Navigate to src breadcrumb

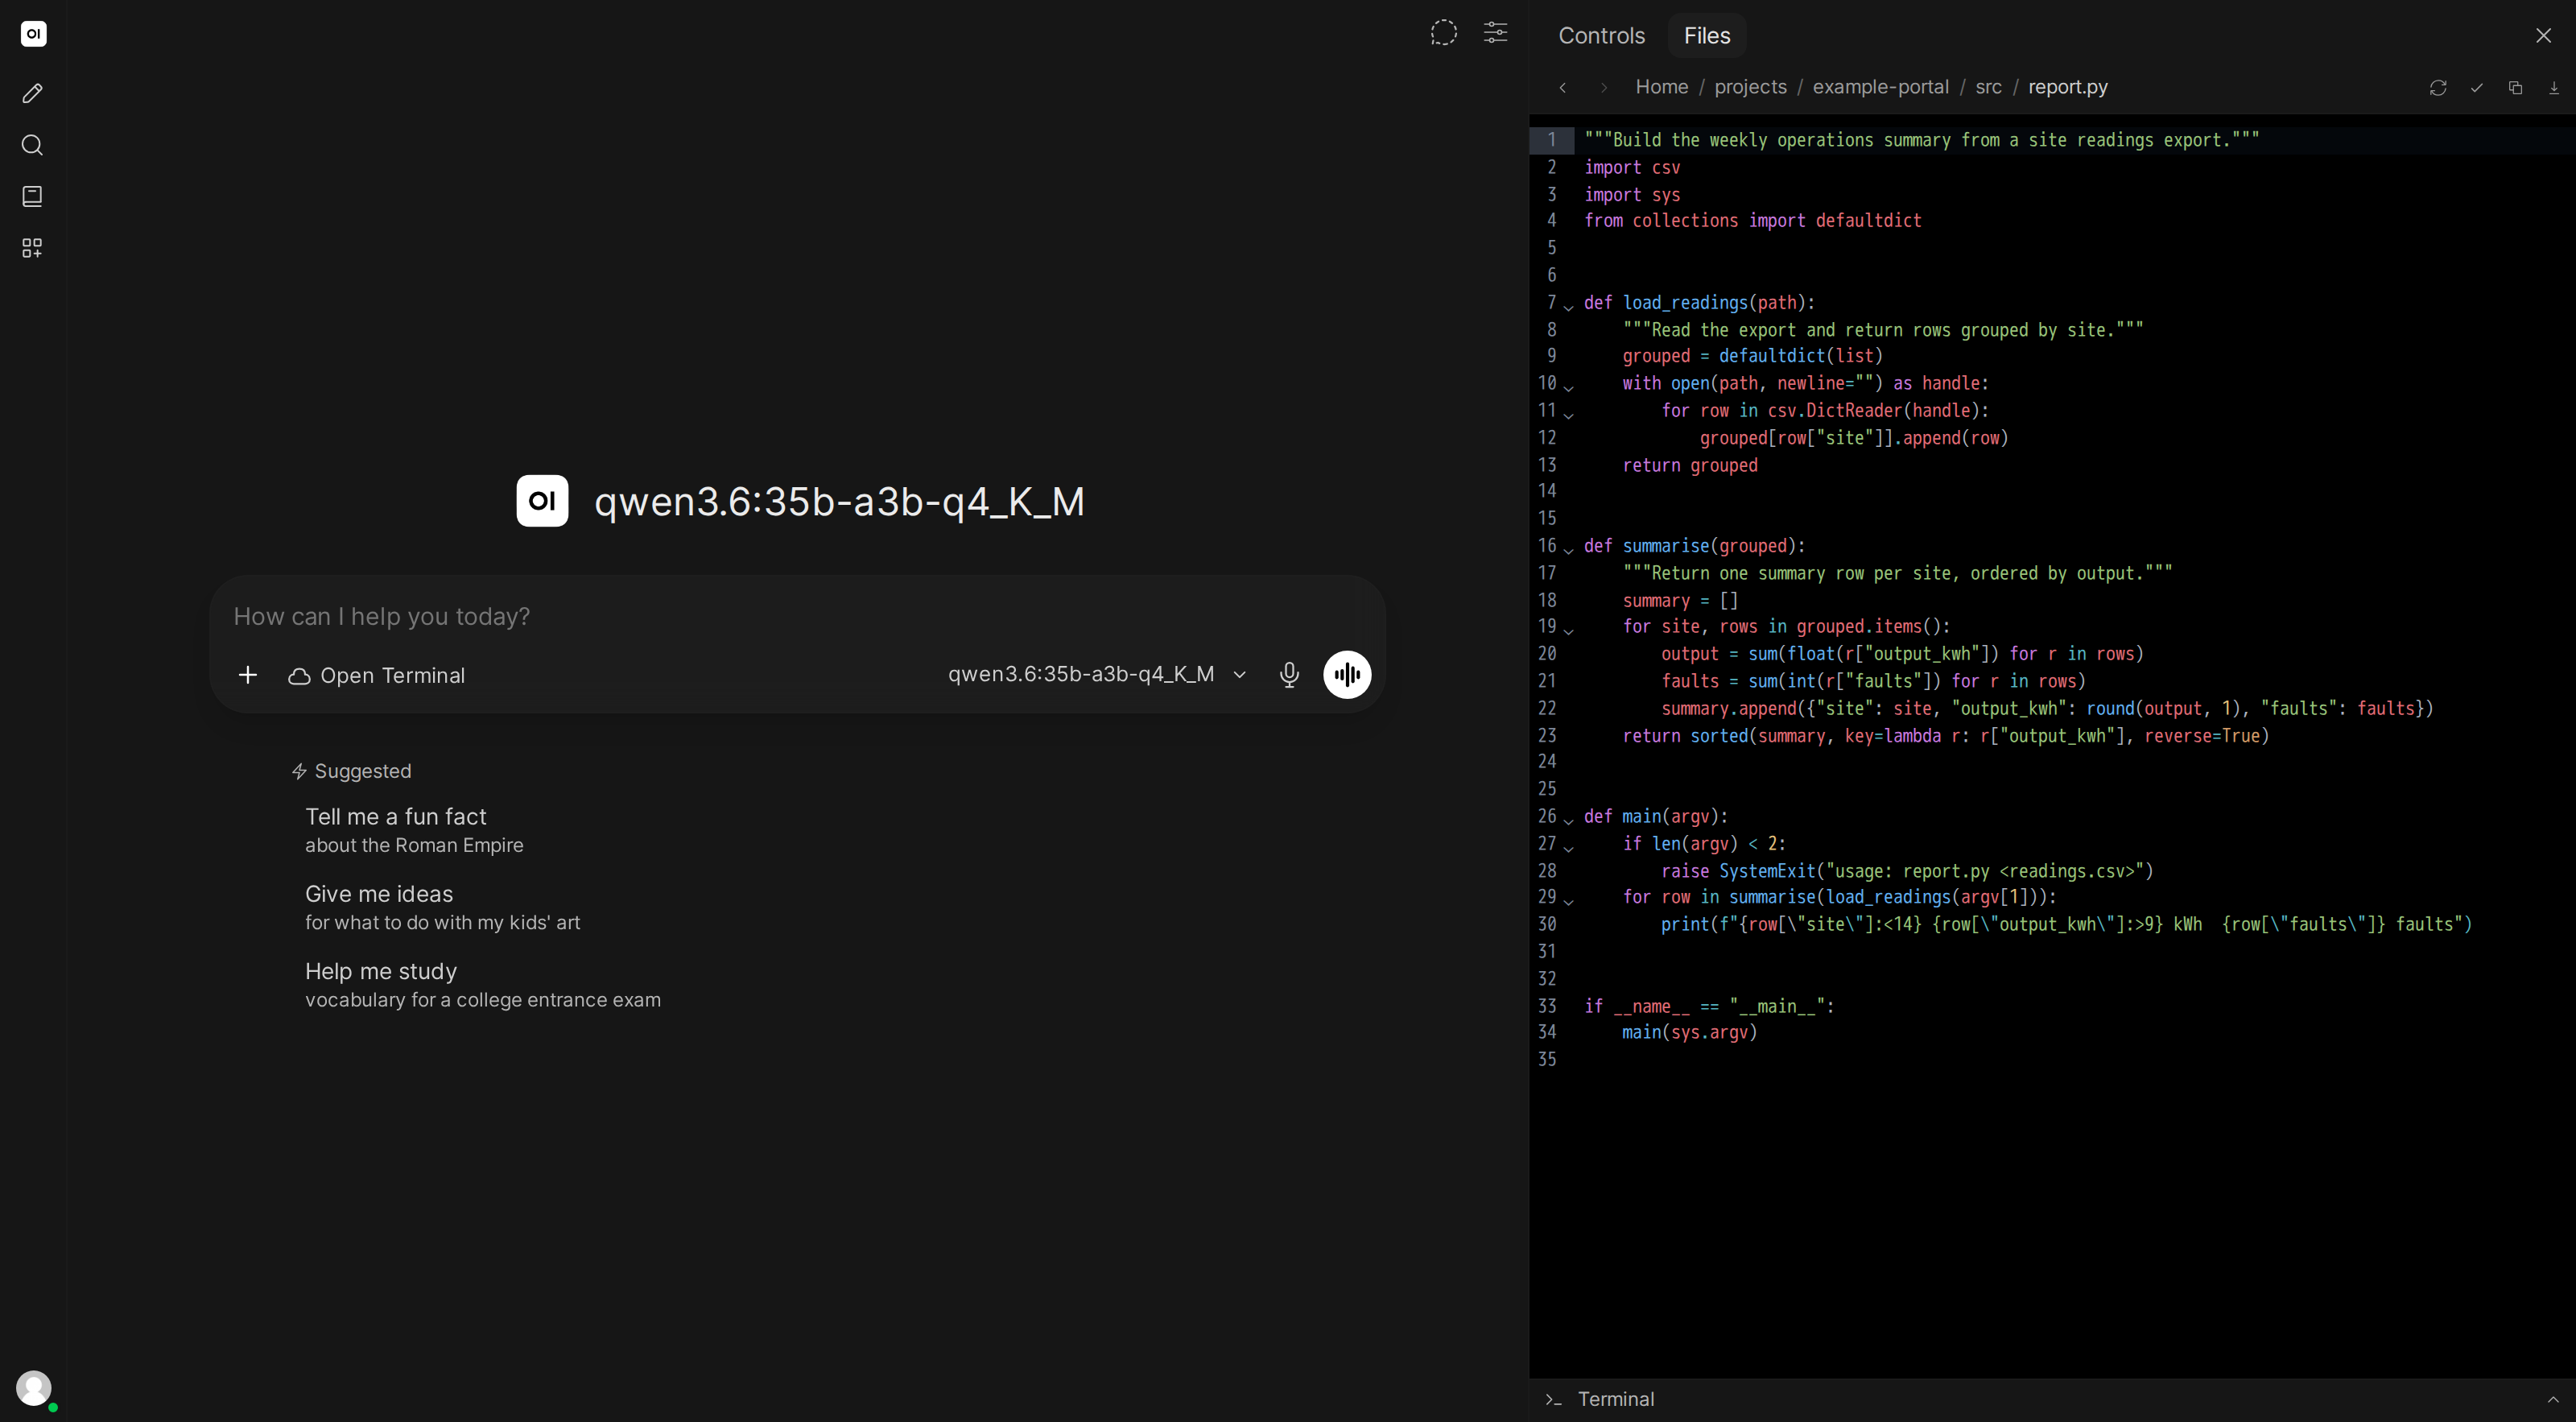pyautogui.click(x=1988, y=87)
